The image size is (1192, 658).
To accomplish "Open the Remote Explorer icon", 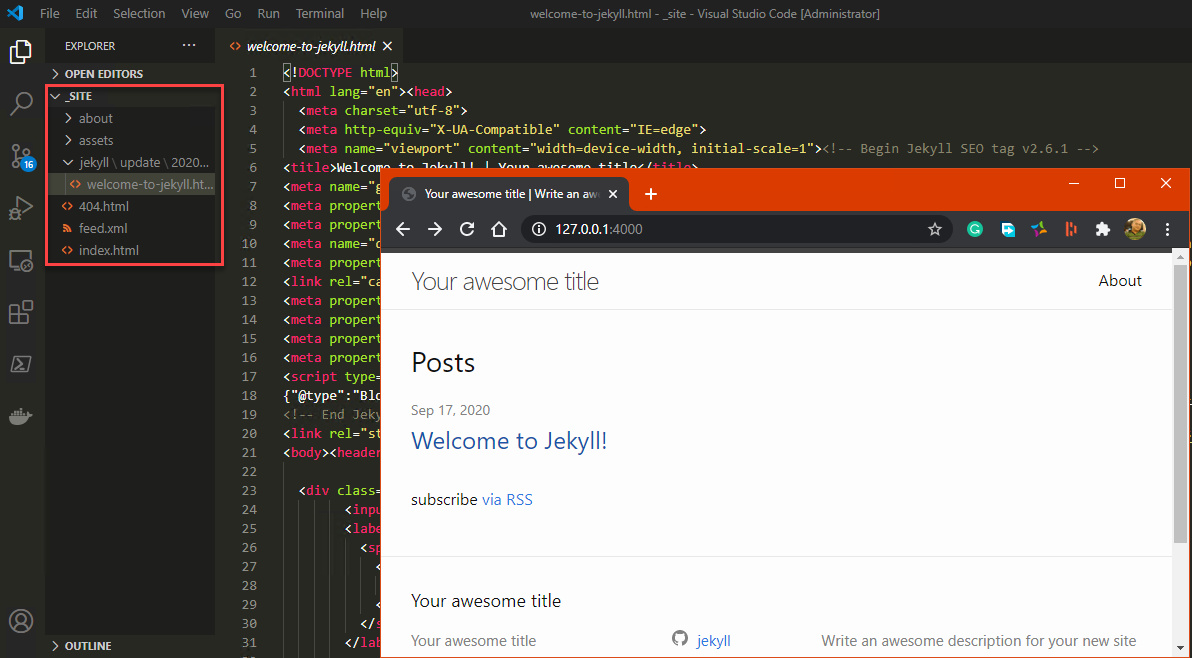I will 21,261.
